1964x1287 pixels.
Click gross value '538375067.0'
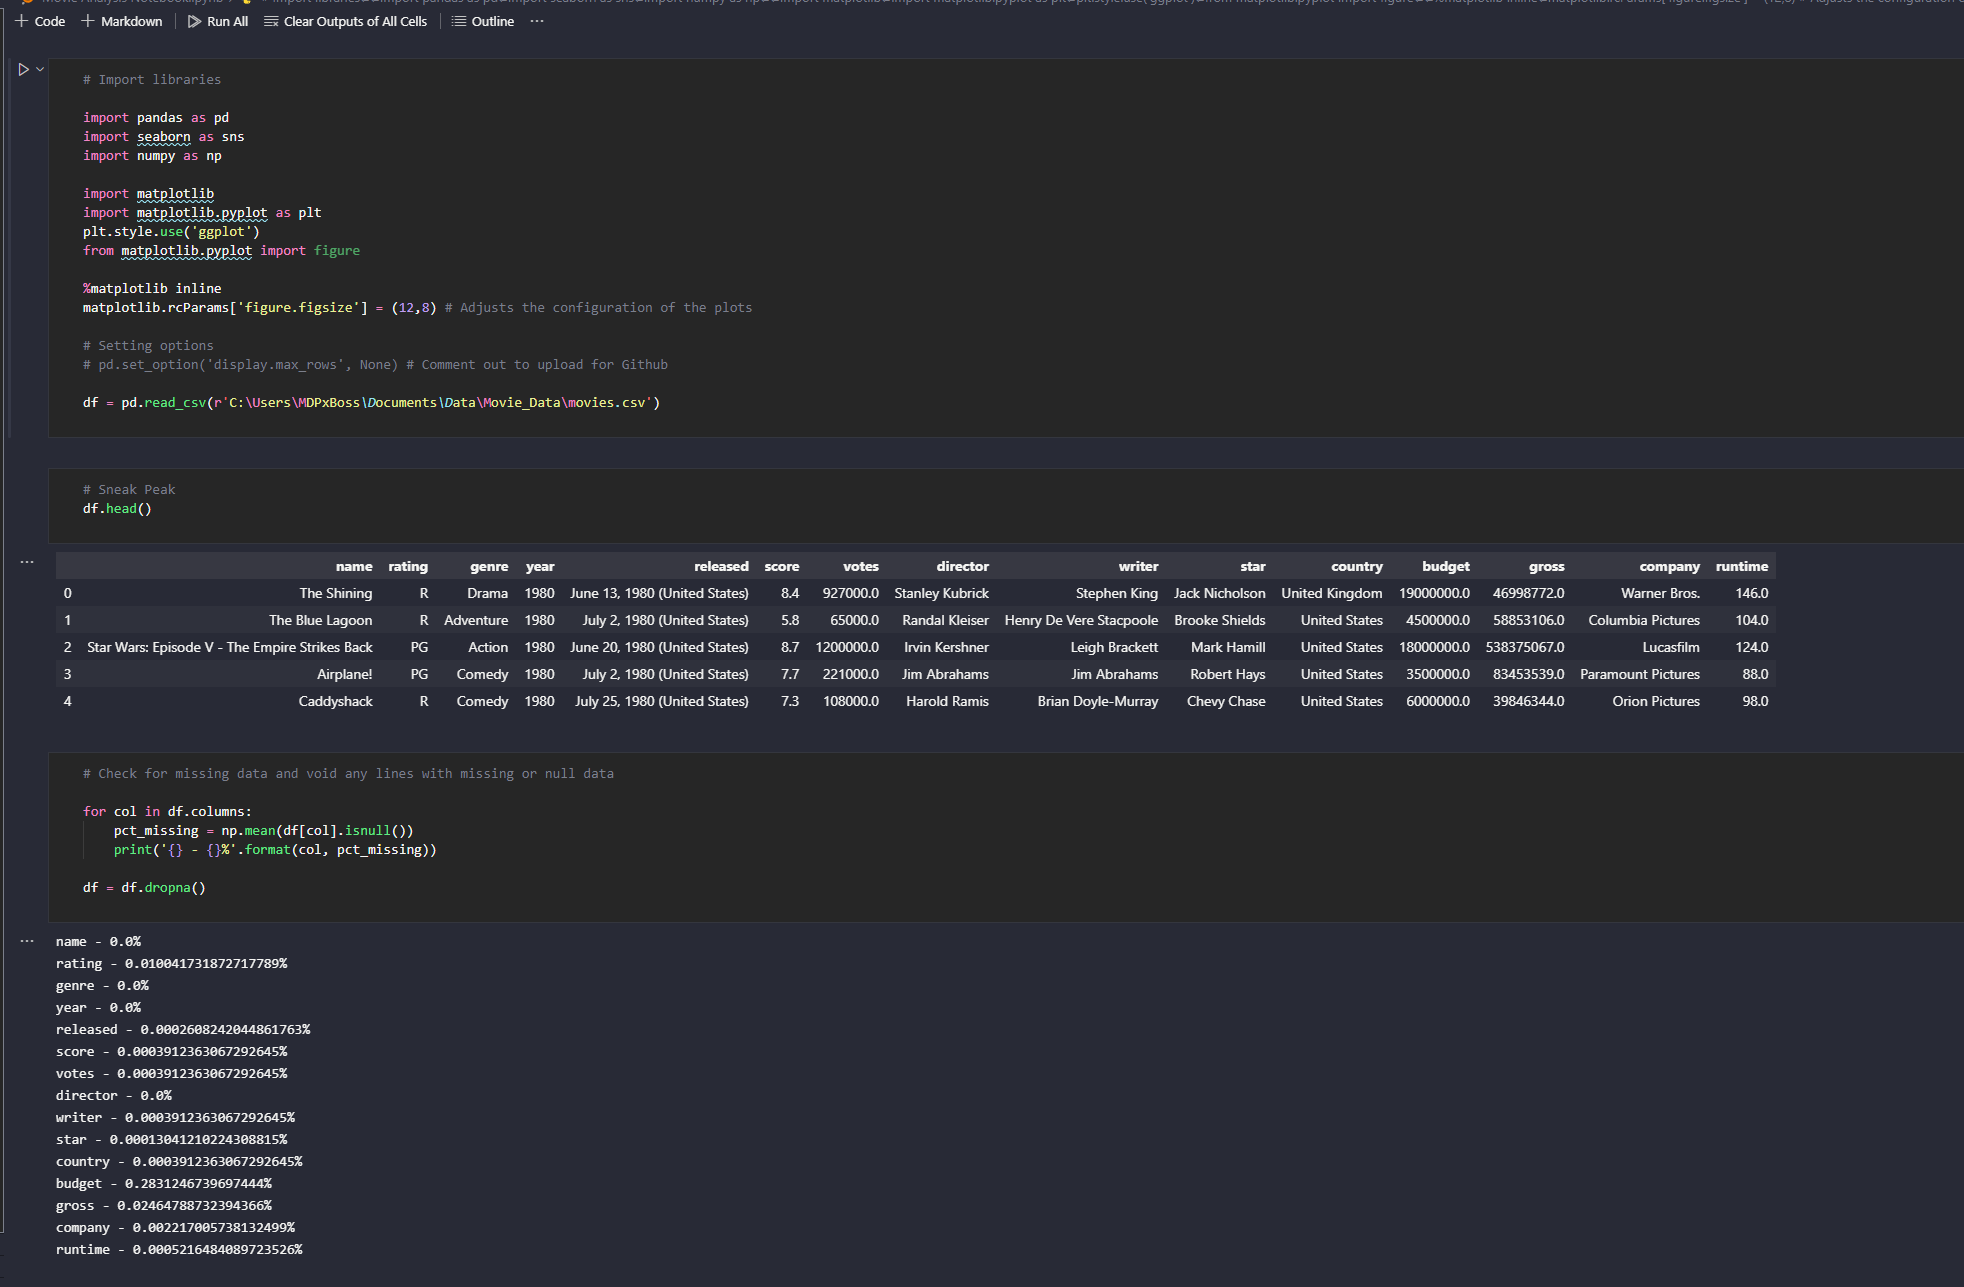tap(1525, 647)
